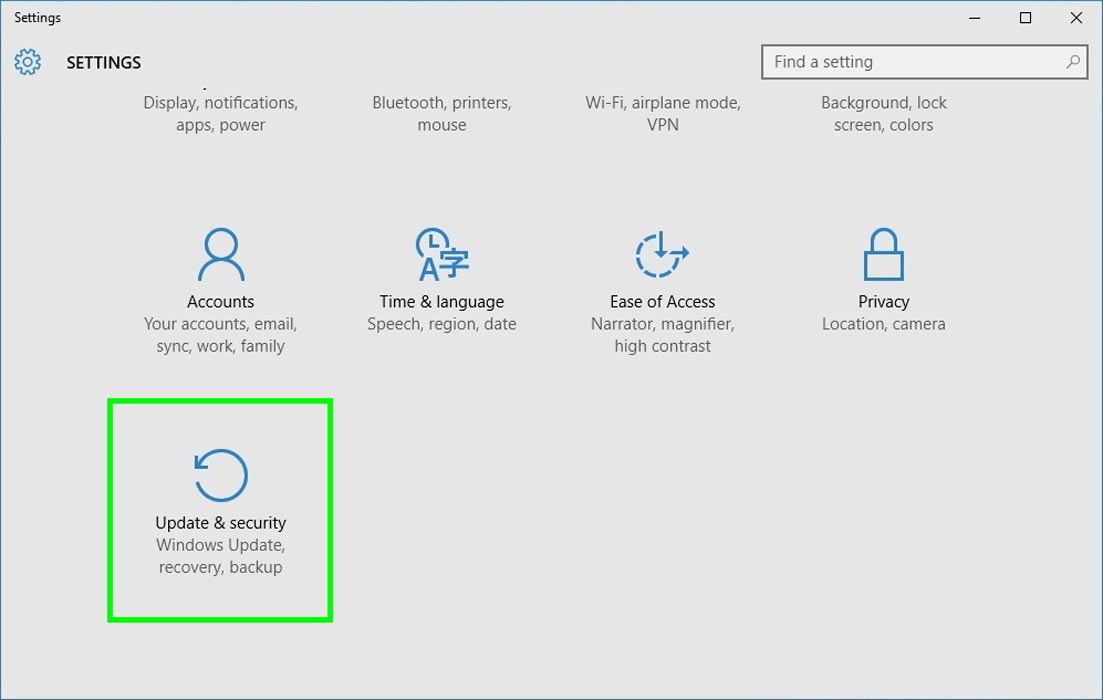Minimize the Settings window
The image size is (1103, 700).
click(974, 18)
